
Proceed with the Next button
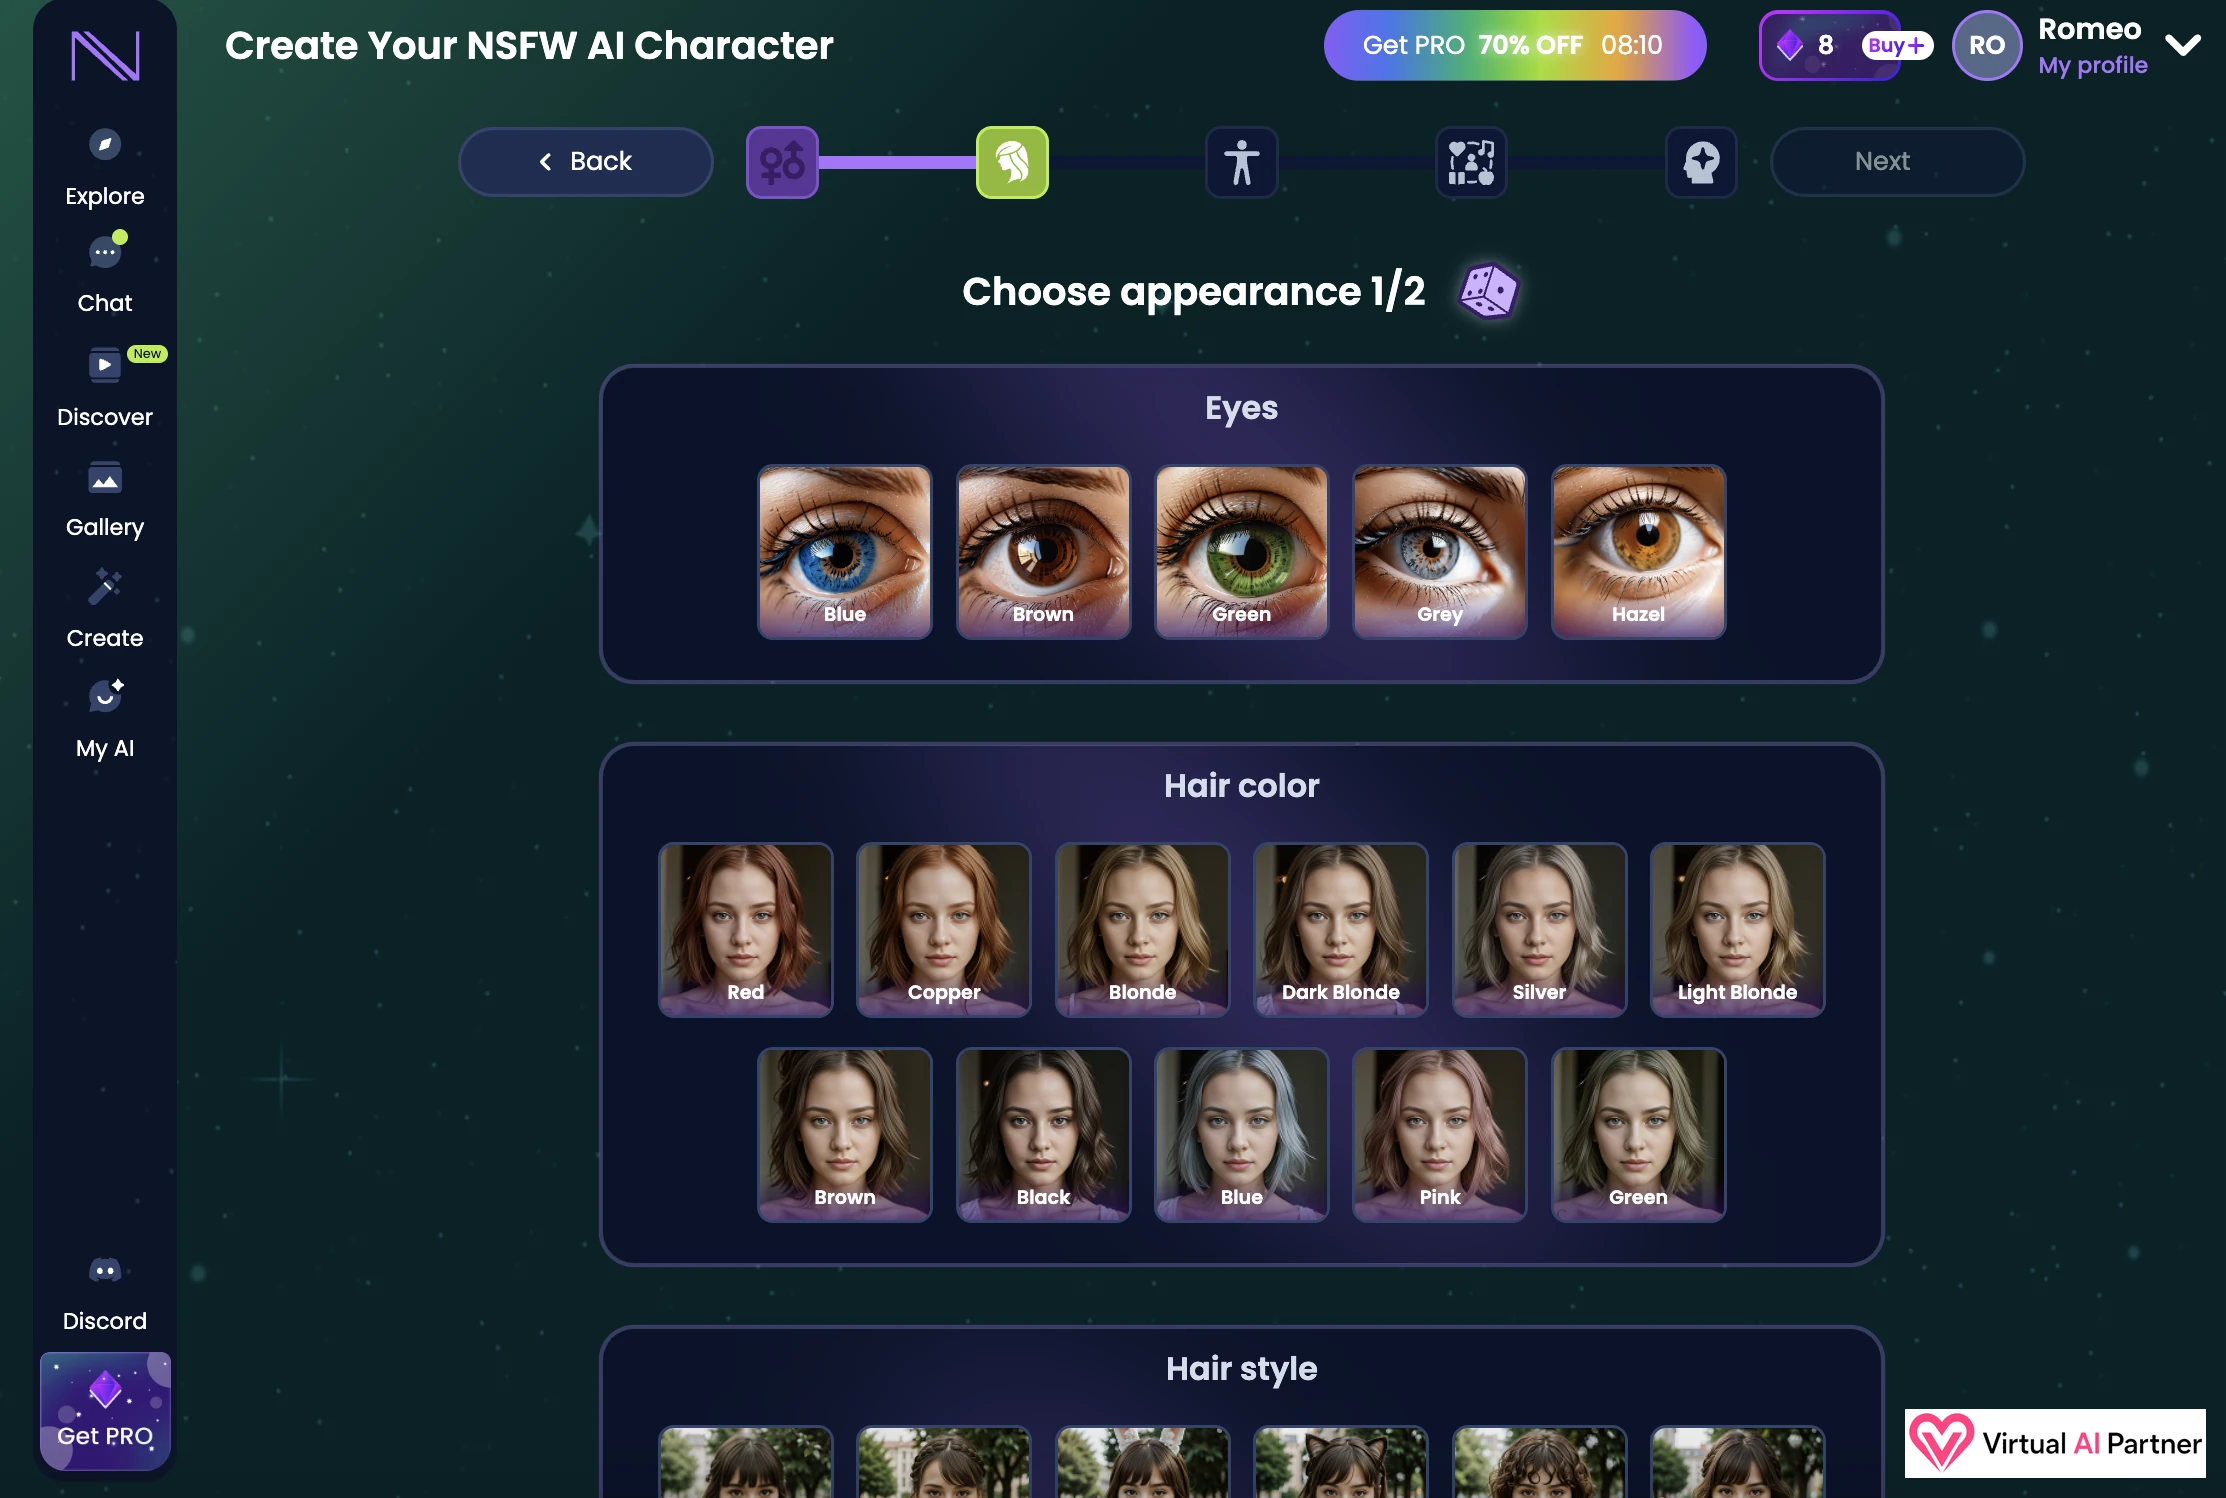[x=1897, y=162]
